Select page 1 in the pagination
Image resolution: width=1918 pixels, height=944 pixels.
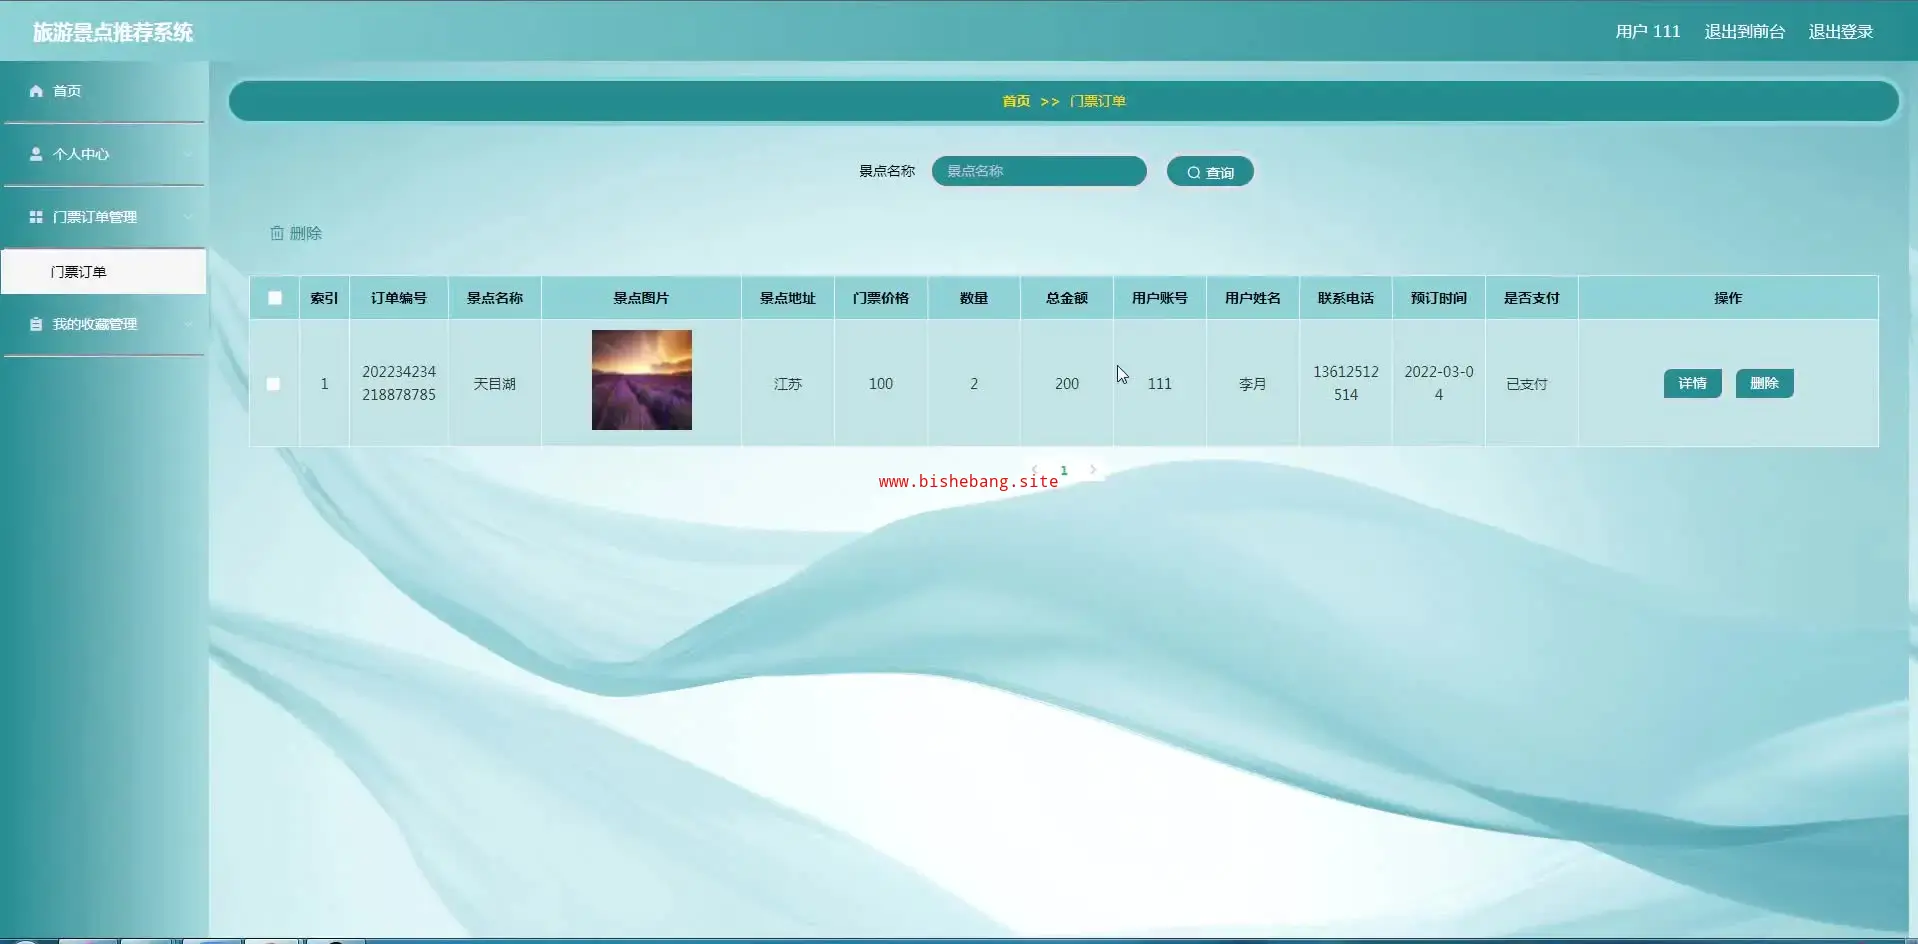[x=1064, y=470]
